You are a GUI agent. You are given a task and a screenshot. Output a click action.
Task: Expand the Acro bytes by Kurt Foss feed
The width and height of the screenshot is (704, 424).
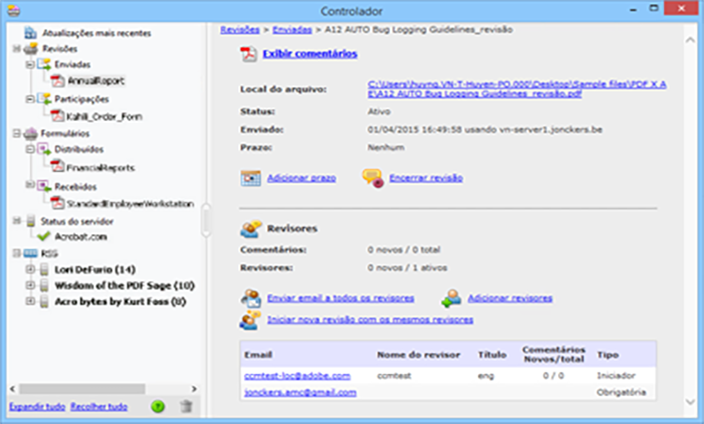click(30, 301)
